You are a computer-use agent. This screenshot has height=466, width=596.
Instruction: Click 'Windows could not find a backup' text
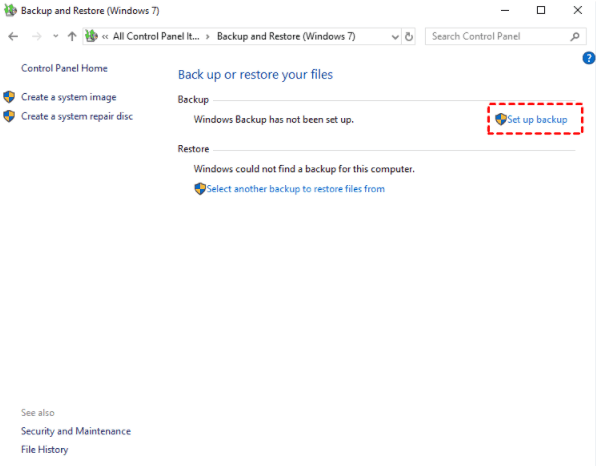[x=304, y=169]
